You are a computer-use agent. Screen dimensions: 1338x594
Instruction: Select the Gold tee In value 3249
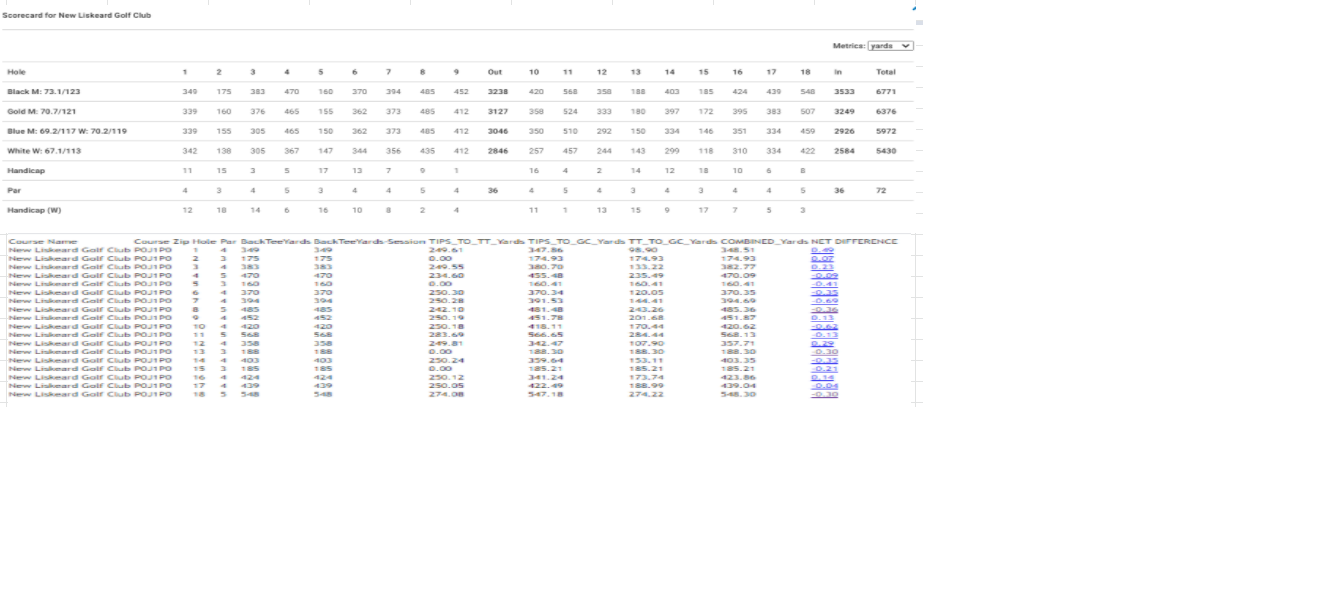(x=845, y=111)
